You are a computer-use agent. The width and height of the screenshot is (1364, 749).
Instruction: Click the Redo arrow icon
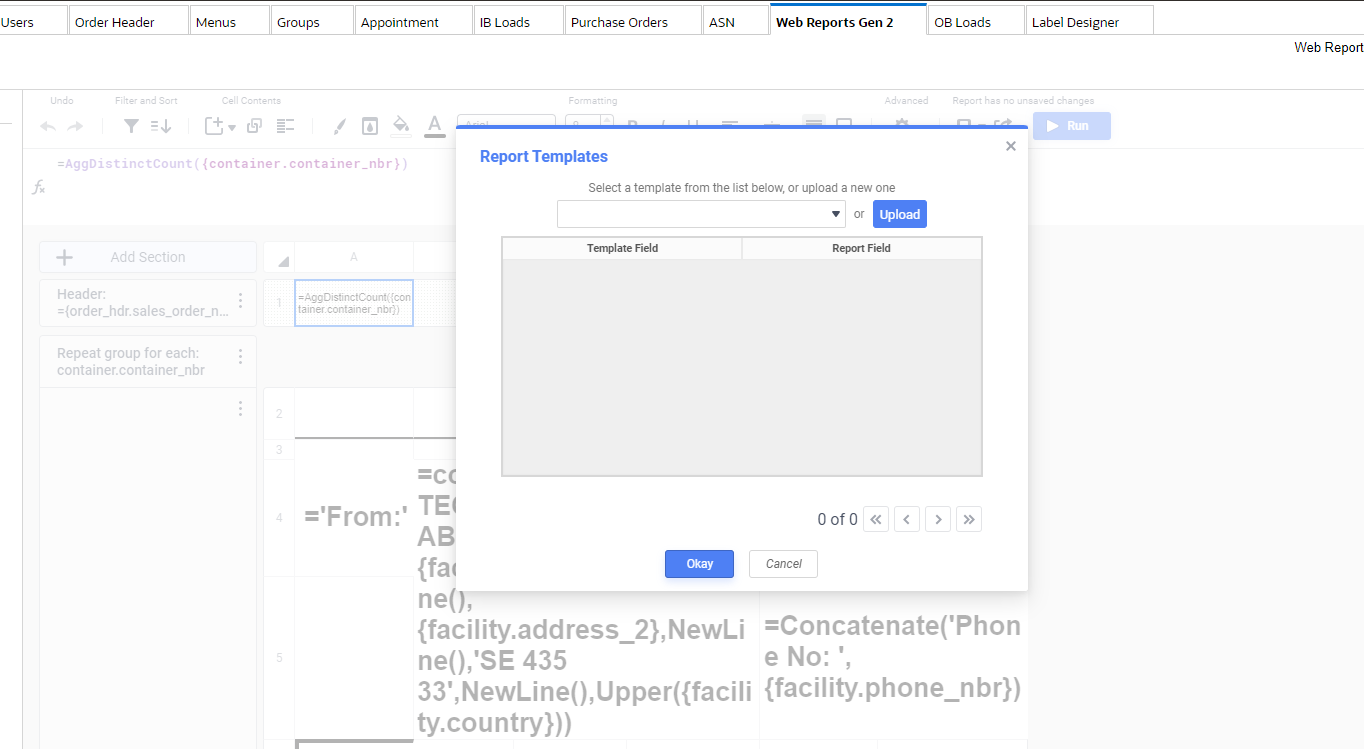(x=75, y=126)
